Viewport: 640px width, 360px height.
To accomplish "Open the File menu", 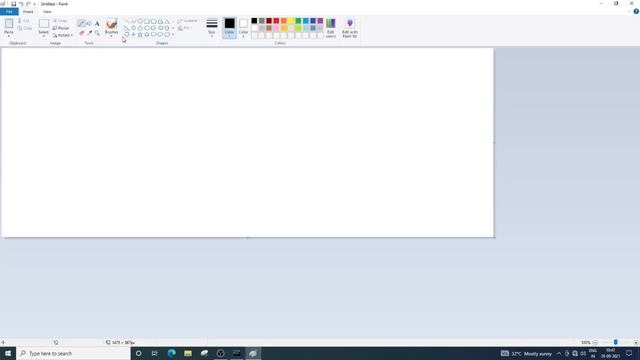I will pyautogui.click(x=9, y=11).
